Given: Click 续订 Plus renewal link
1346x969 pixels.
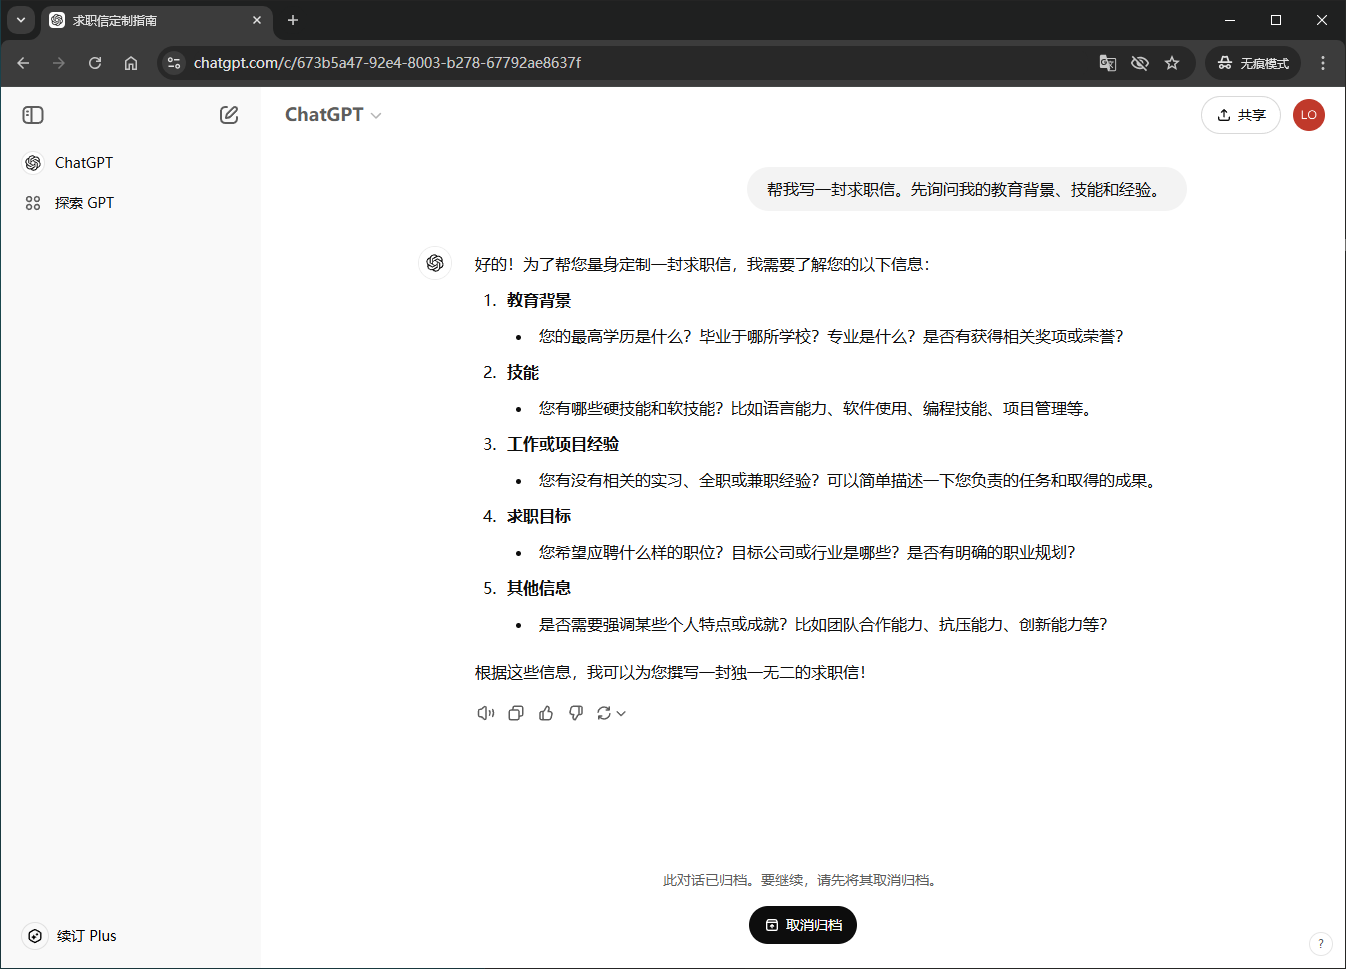Looking at the screenshot, I should tap(86, 936).
